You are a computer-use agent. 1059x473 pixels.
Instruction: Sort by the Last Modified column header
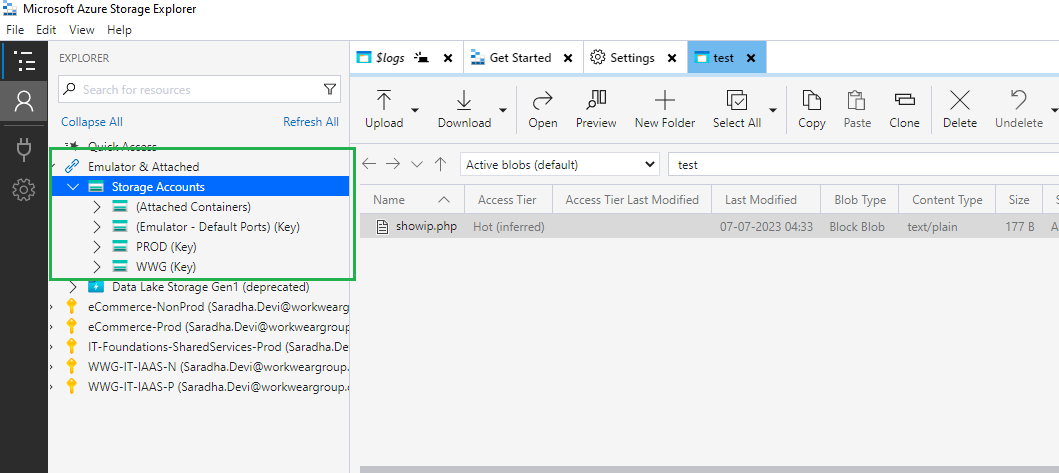coord(768,199)
